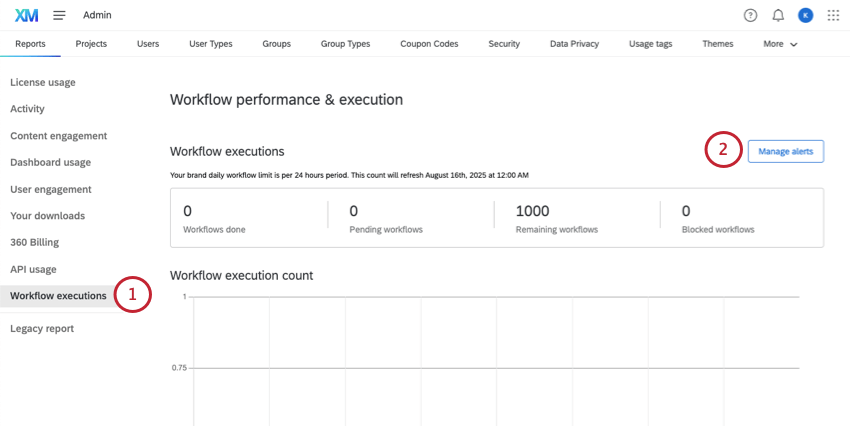Viewport: 850px width, 426px height.
Task: Open Dashboard usage report
Action: (x=50, y=162)
